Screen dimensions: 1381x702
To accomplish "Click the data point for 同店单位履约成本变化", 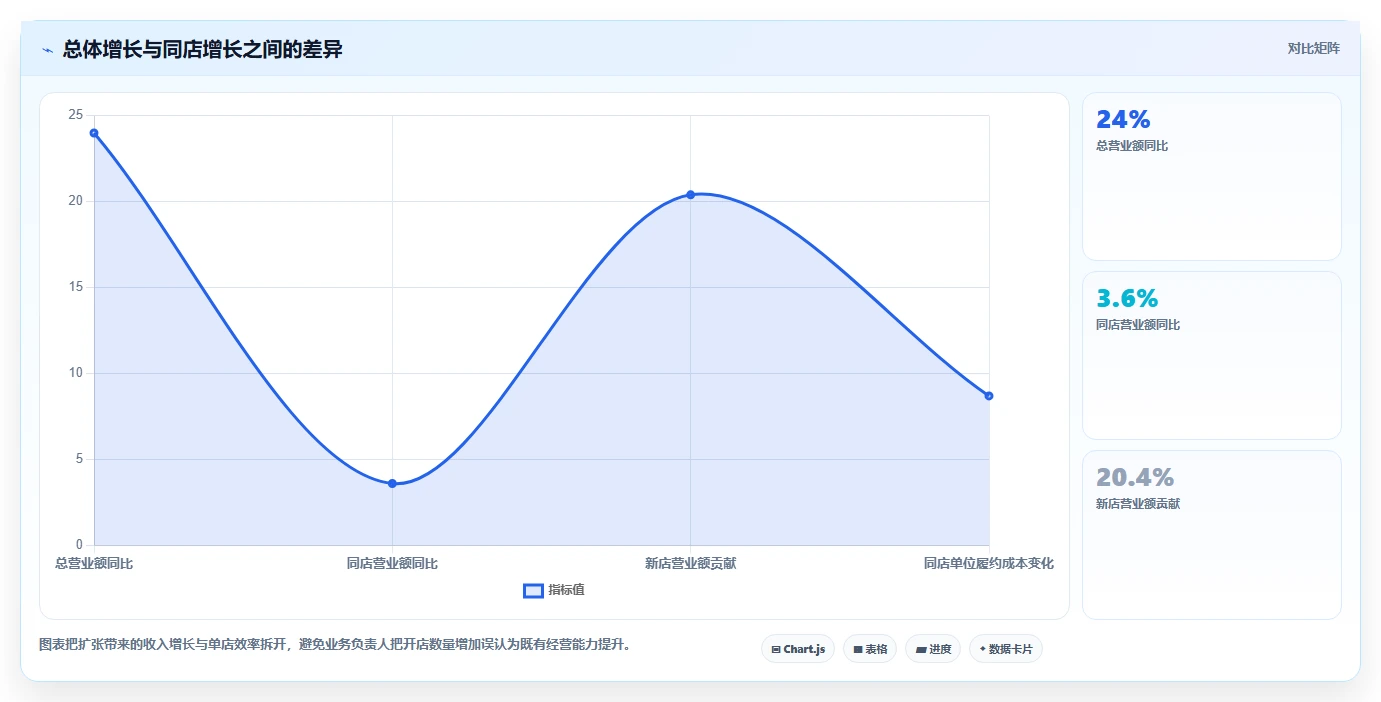I will point(988,395).
